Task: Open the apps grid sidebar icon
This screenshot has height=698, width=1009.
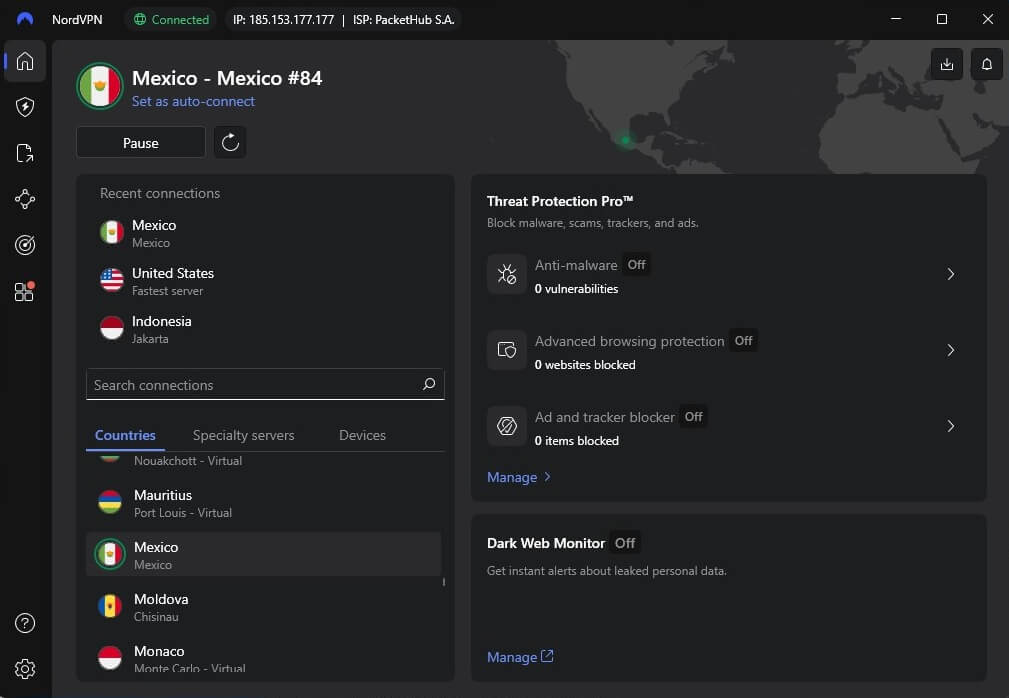Action: pos(25,291)
